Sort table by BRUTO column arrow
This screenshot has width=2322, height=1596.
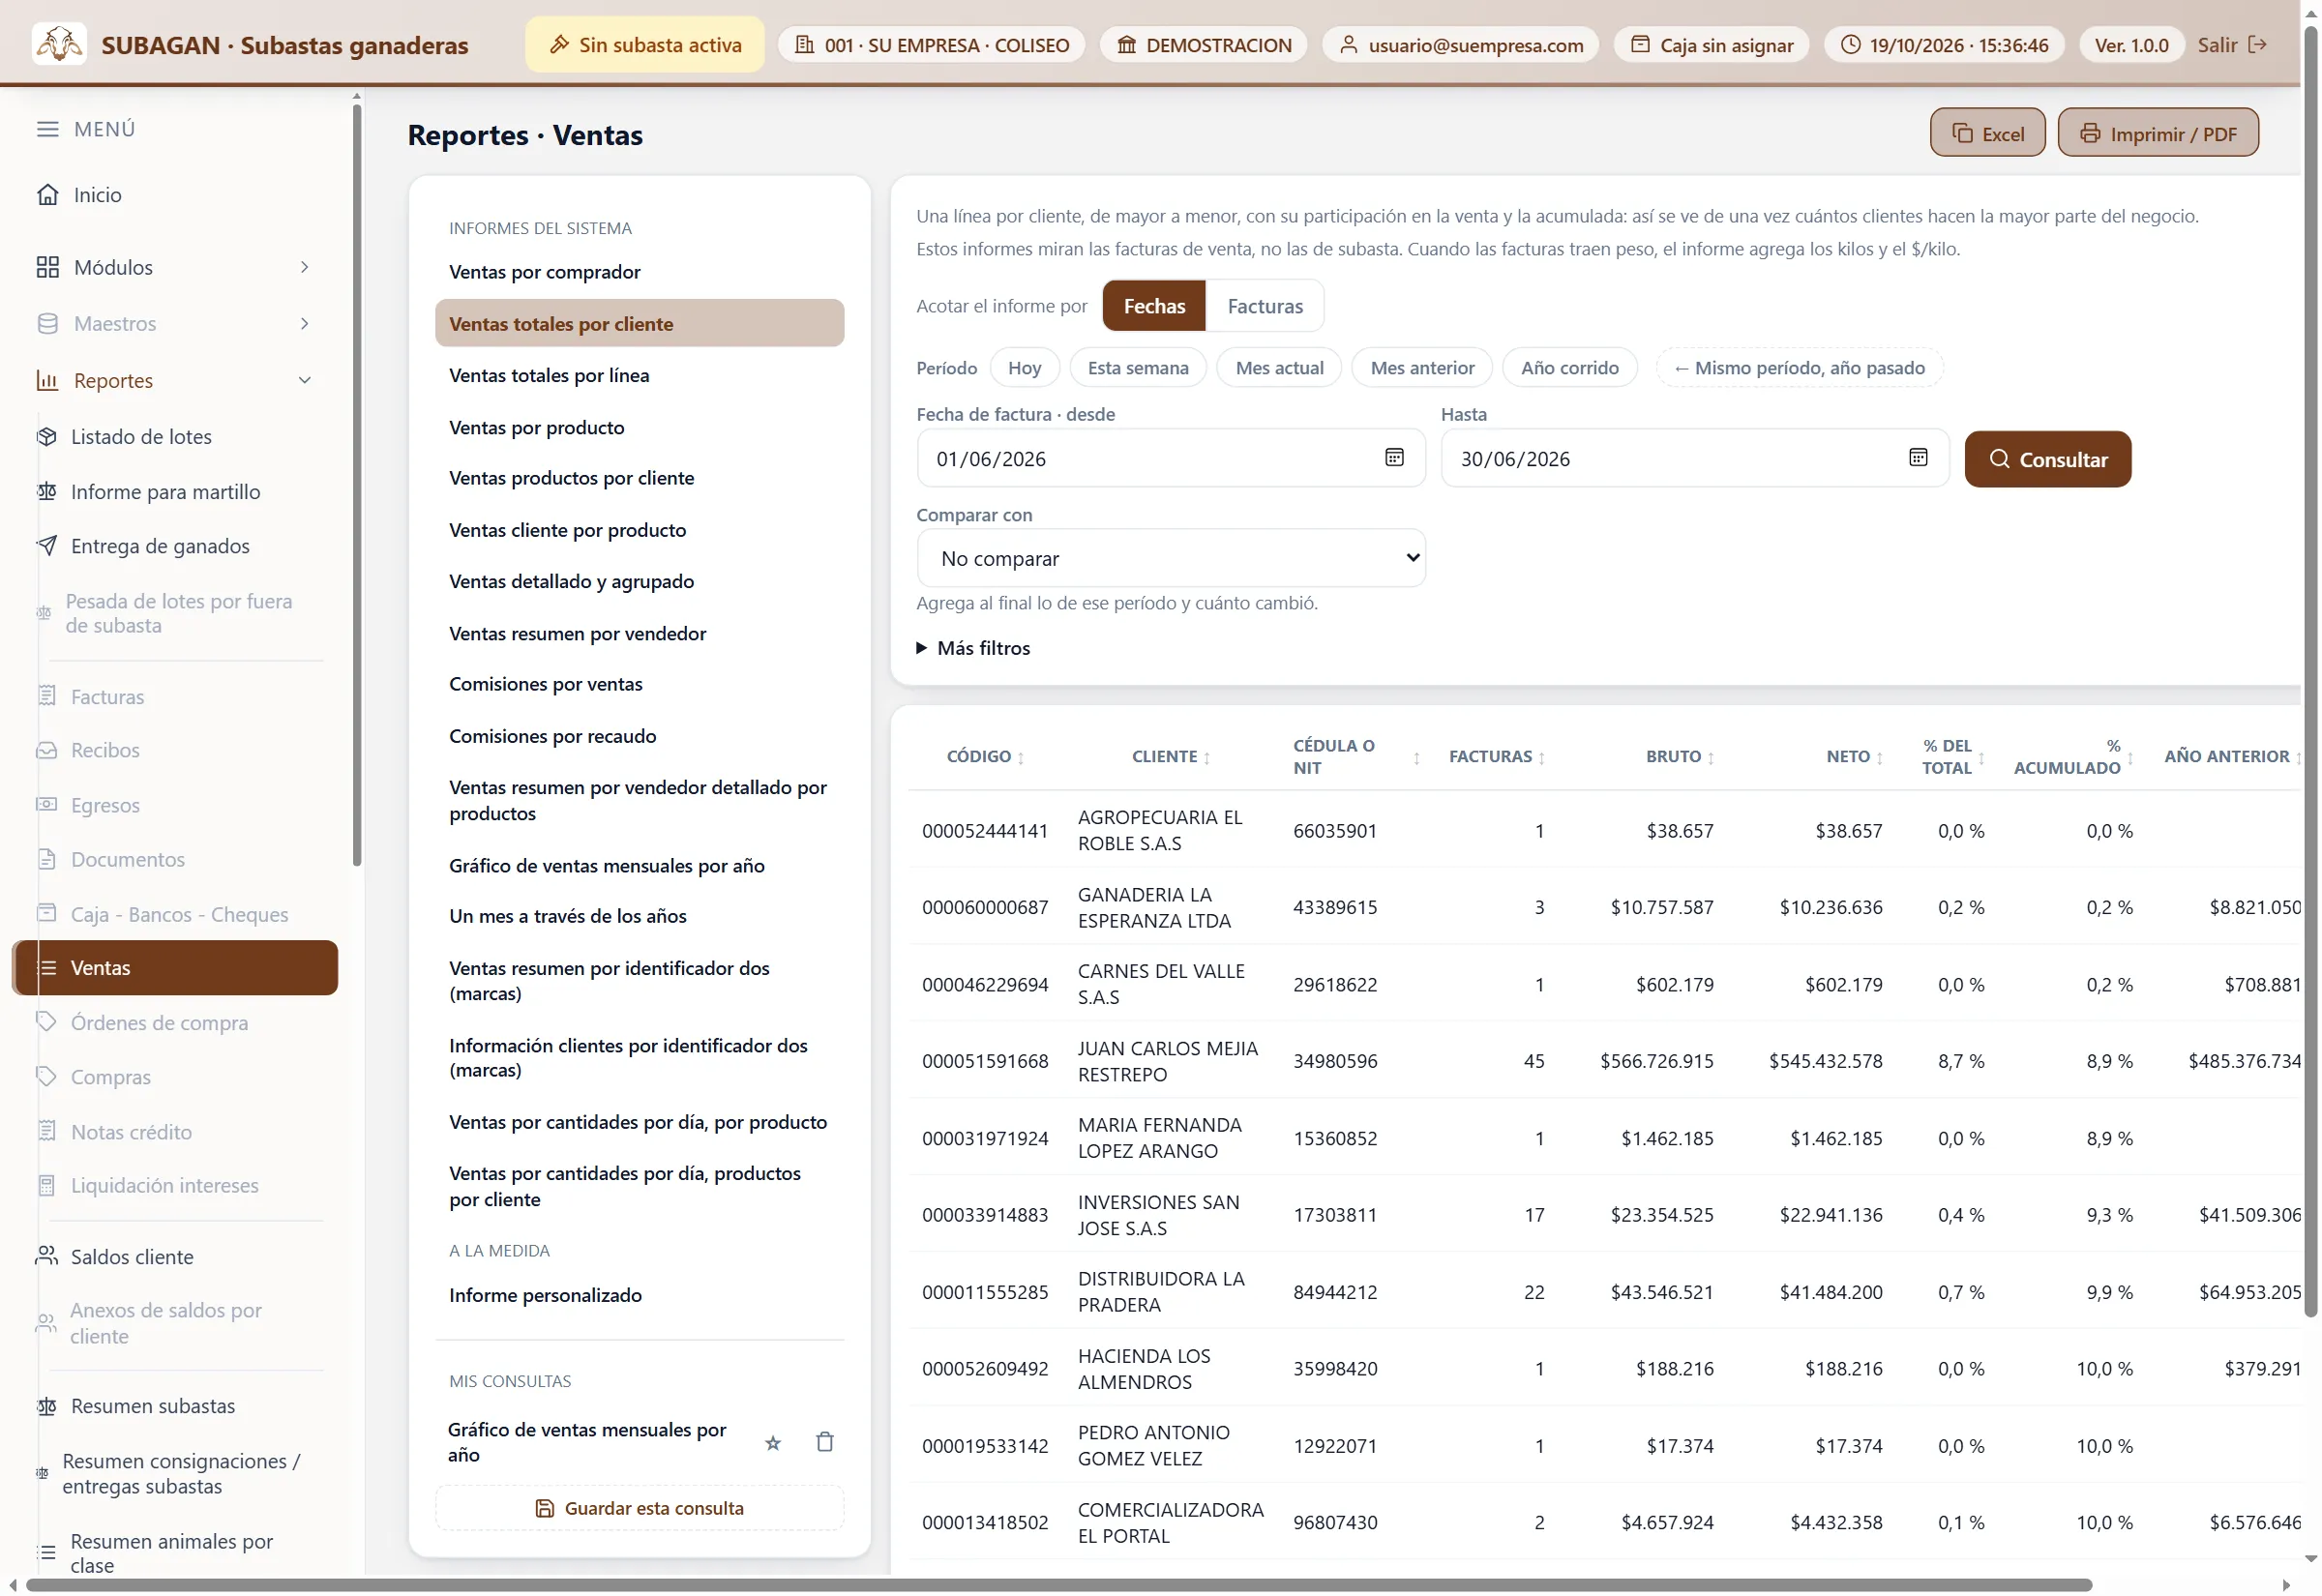(1711, 758)
